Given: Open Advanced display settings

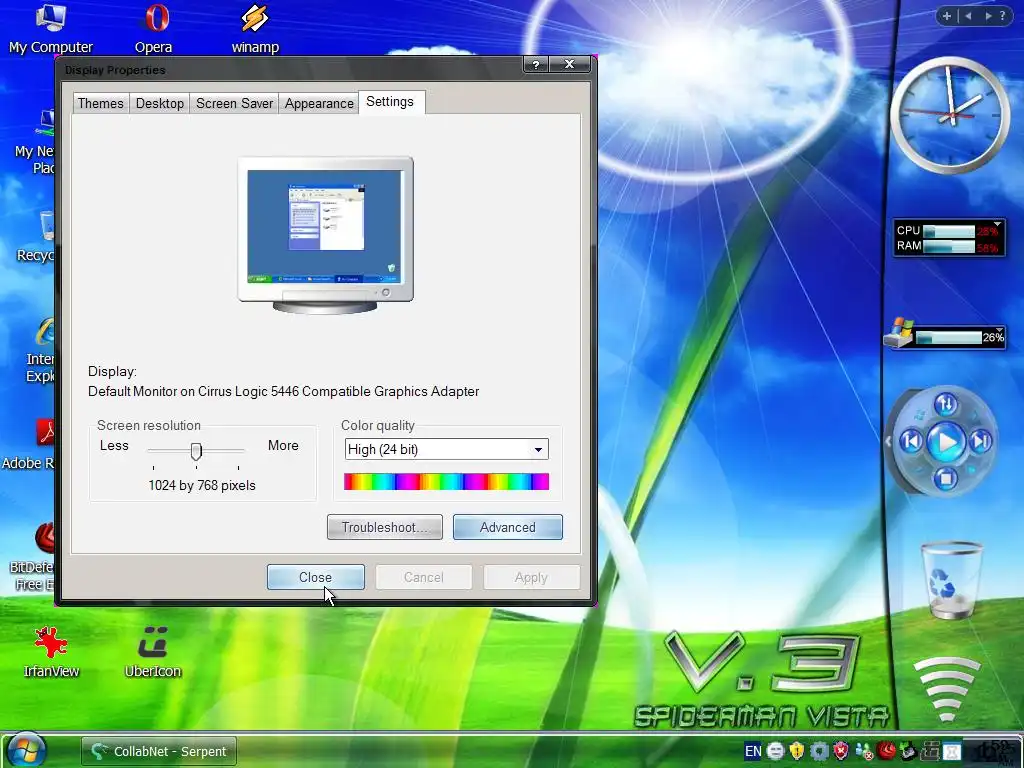Looking at the screenshot, I should coord(507,527).
